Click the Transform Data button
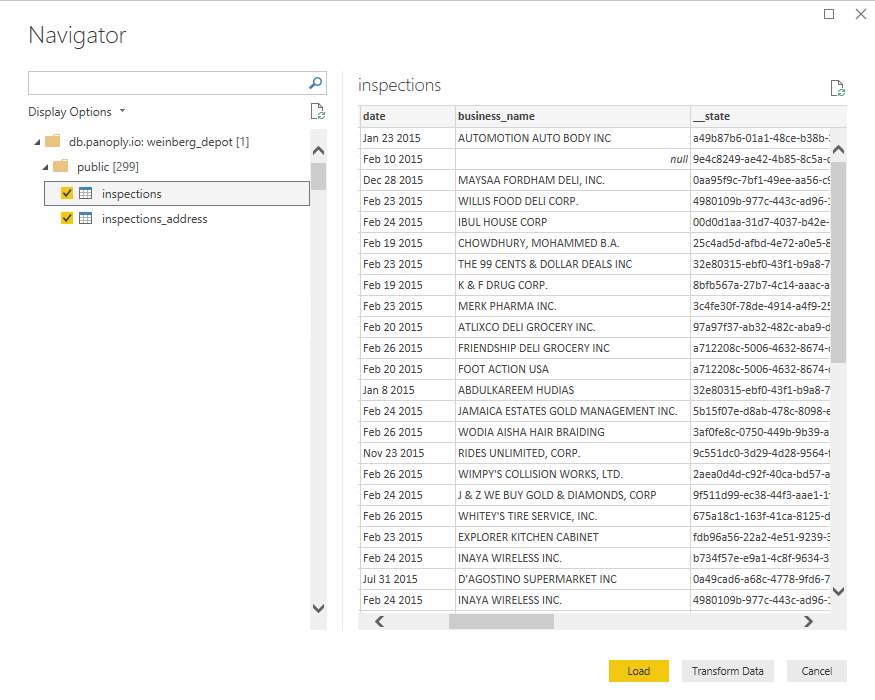 (727, 671)
